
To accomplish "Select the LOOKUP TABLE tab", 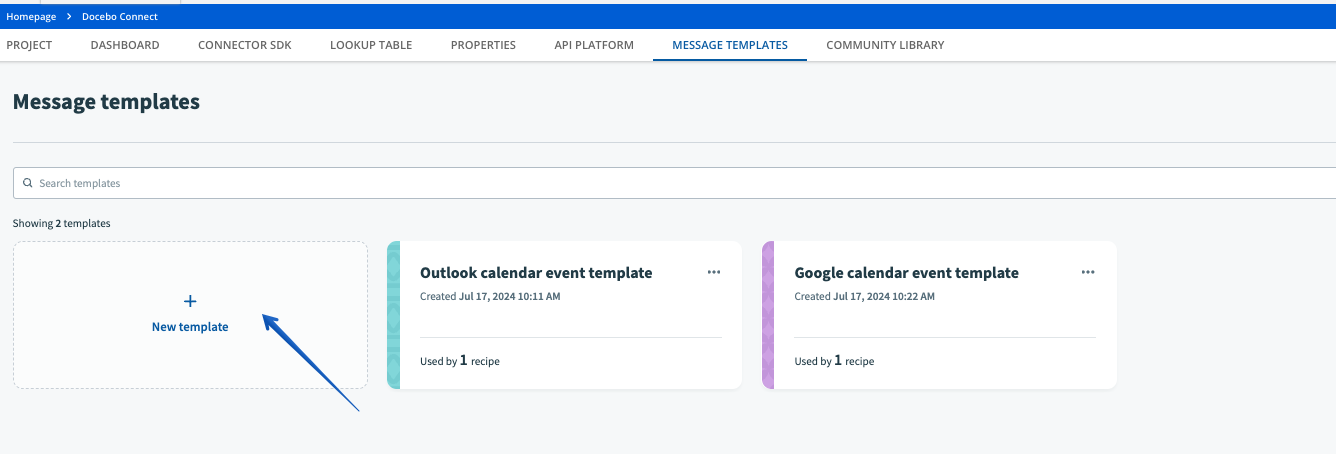I will pos(371,45).
